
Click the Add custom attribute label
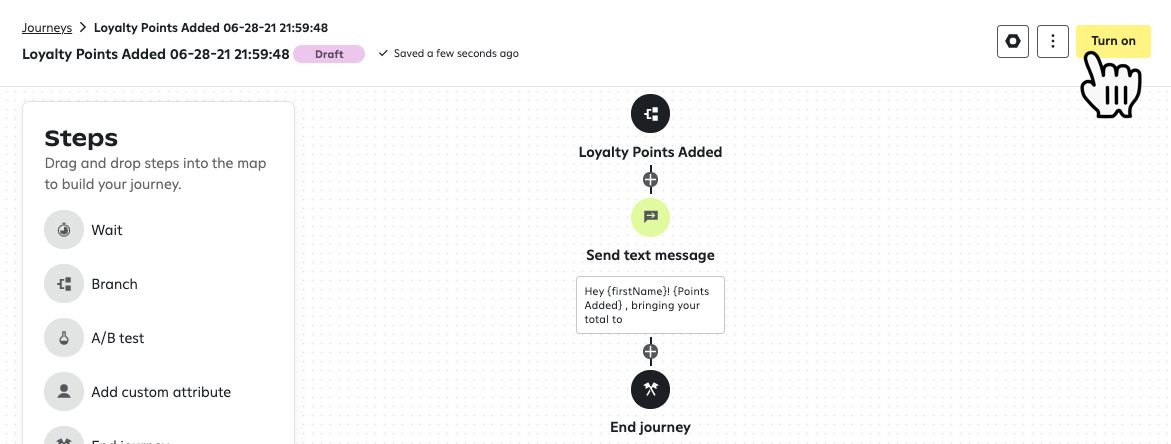tap(161, 392)
